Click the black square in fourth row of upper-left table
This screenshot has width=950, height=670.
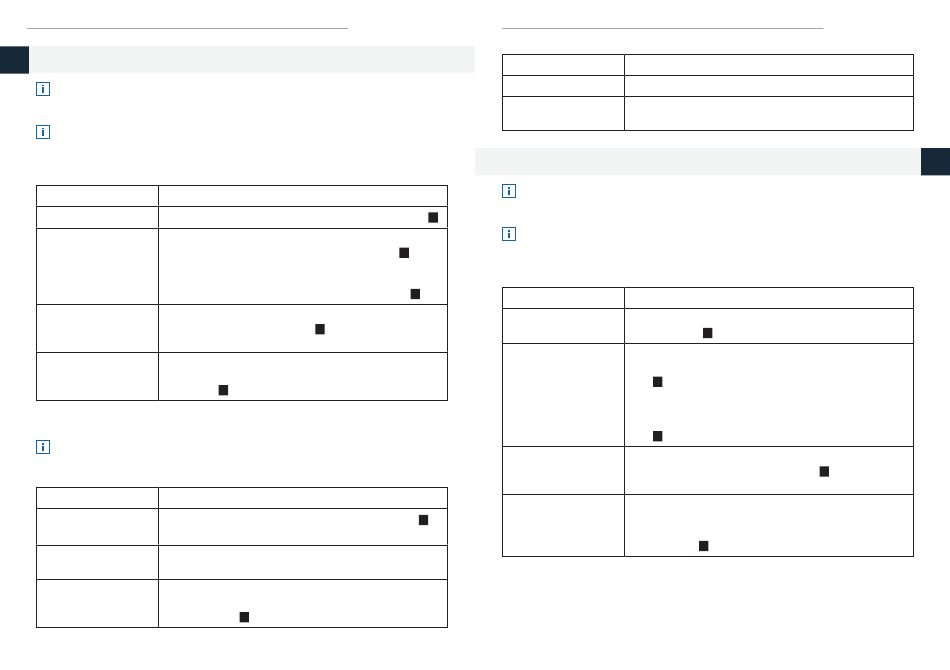click(320, 329)
